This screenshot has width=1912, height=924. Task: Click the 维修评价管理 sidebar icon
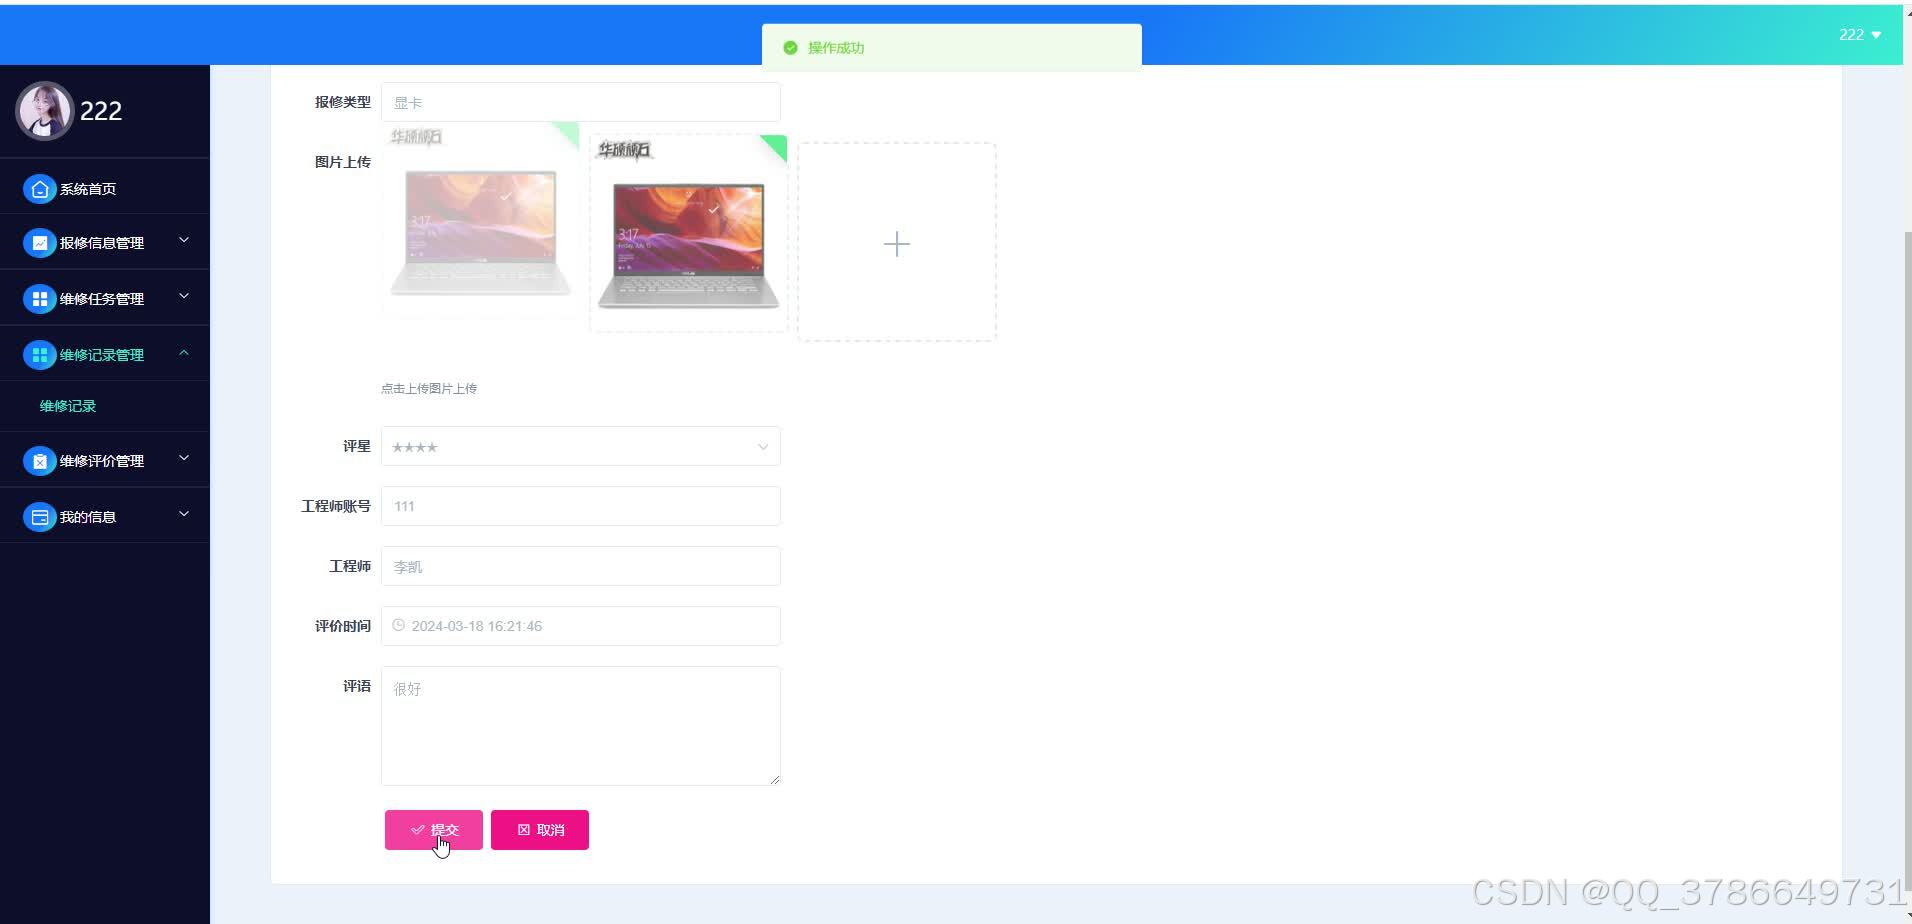[x=39, y=460]
